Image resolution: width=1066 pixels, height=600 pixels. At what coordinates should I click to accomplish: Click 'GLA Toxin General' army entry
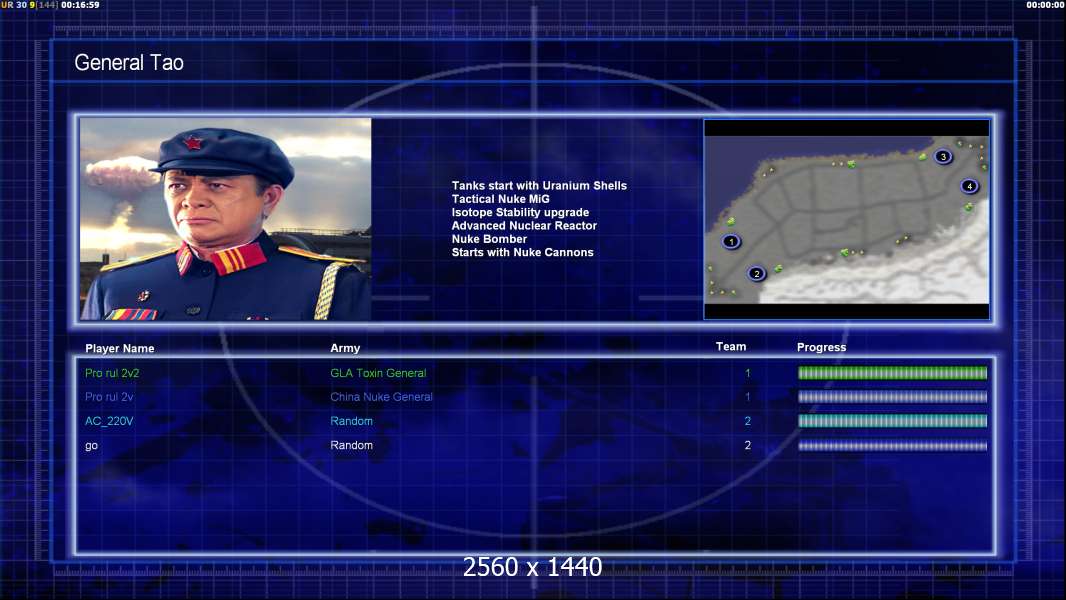[378, 373]
